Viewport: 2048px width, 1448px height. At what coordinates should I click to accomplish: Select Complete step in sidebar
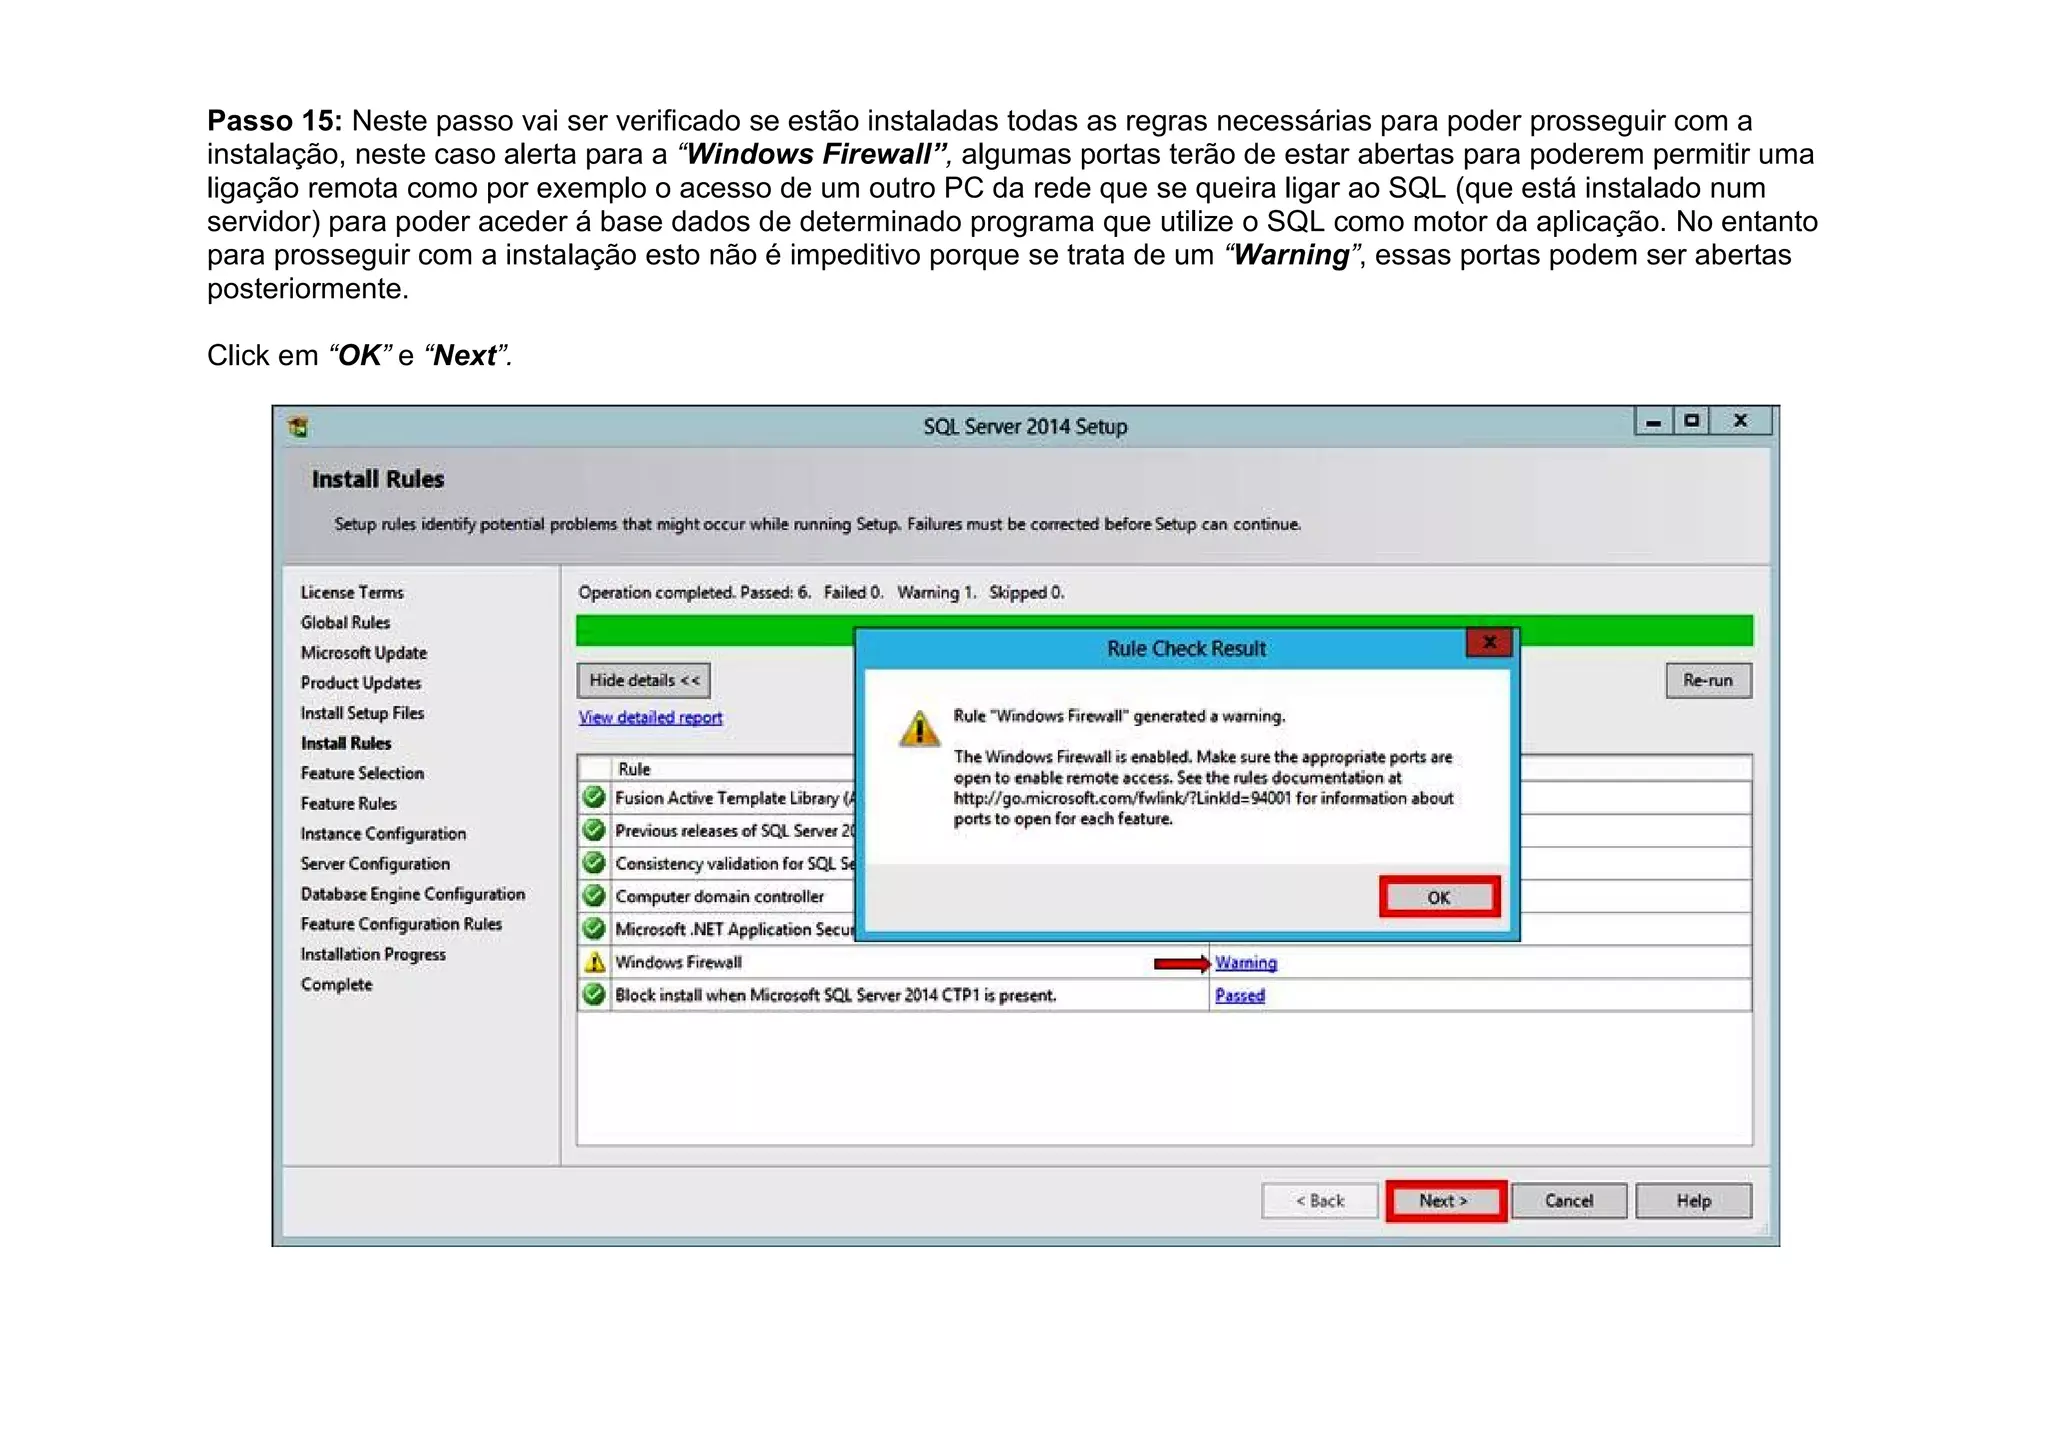336,984
